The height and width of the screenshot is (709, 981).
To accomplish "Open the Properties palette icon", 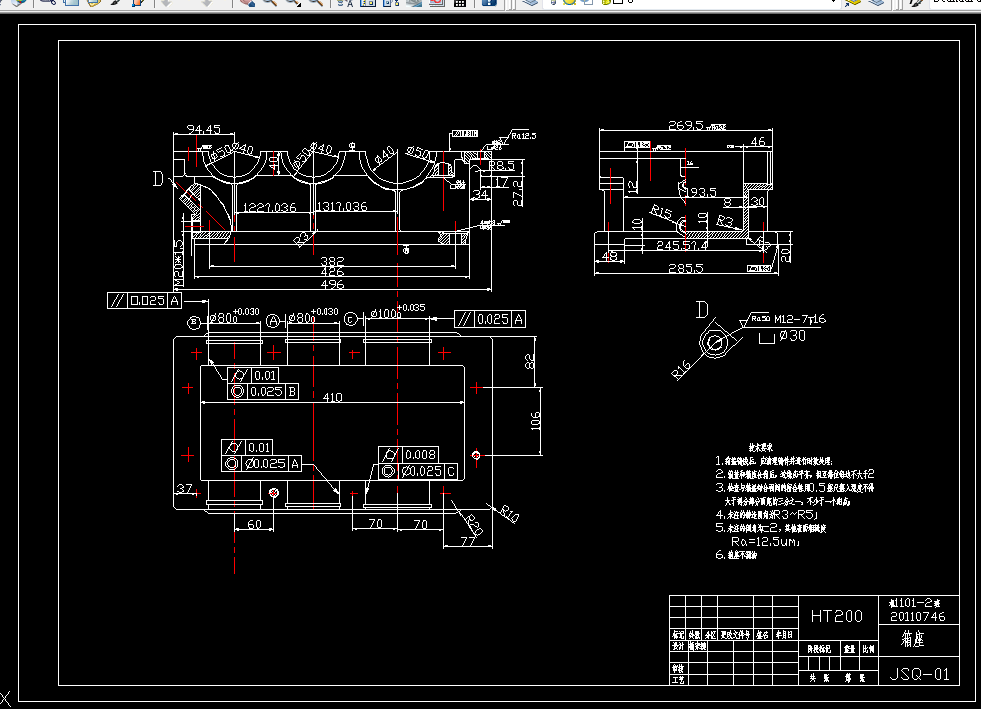I will [345, 2].
